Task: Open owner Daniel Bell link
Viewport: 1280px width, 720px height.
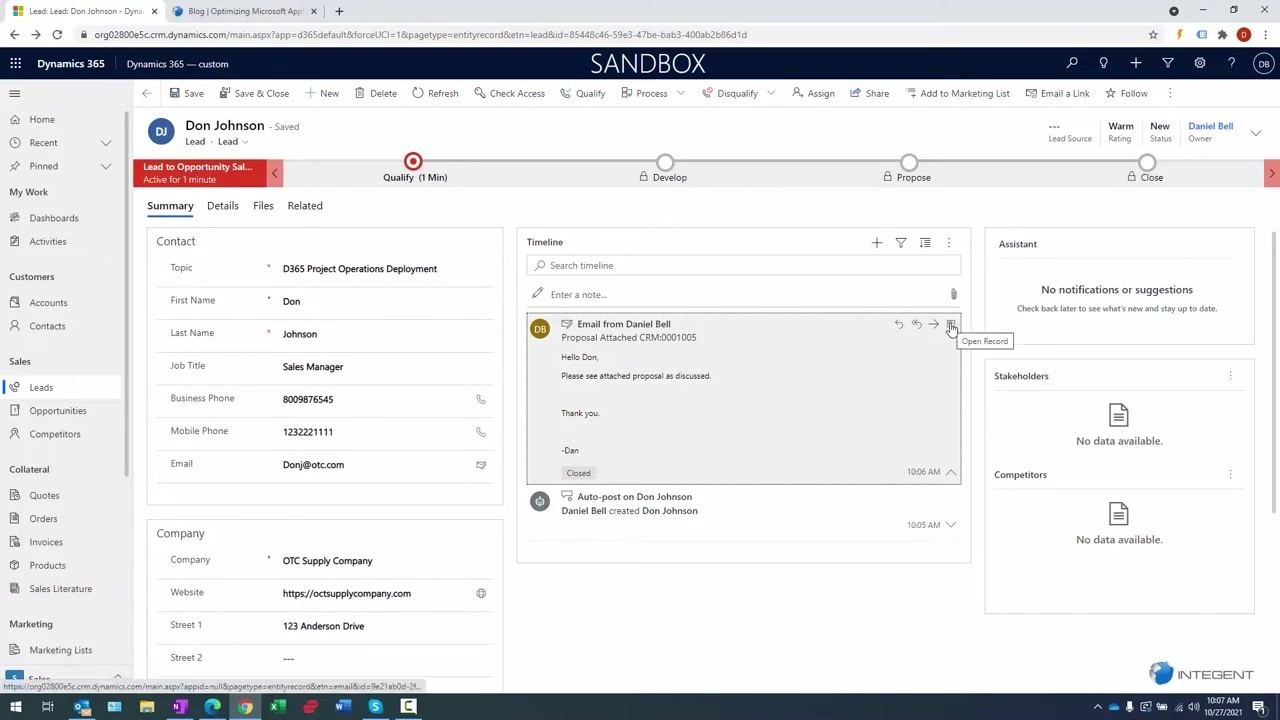Action: [1210, 126]
